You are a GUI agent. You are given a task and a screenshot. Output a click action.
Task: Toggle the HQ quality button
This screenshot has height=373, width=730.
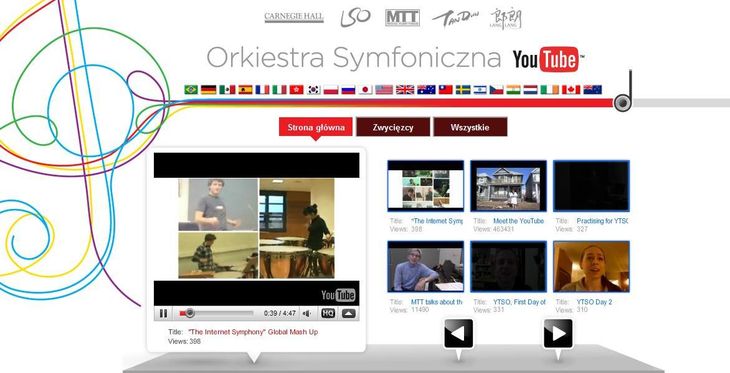328,313
